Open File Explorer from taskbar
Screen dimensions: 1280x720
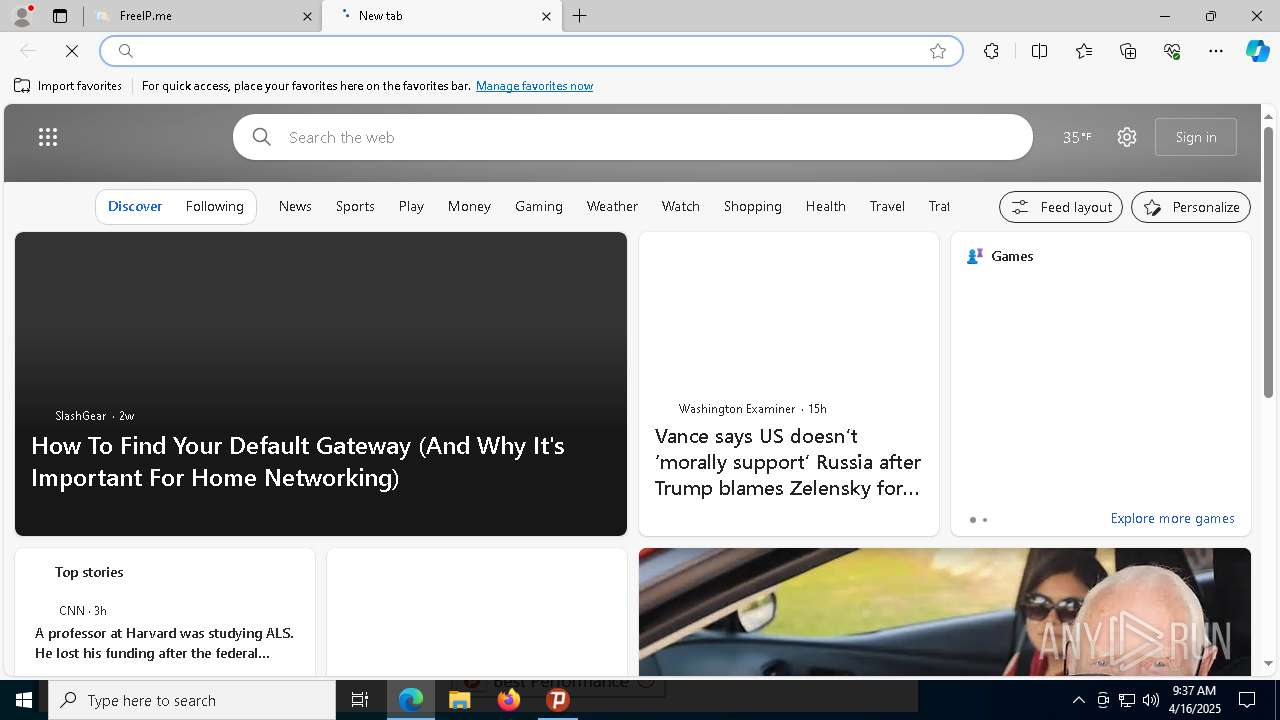tap(459, 700)
